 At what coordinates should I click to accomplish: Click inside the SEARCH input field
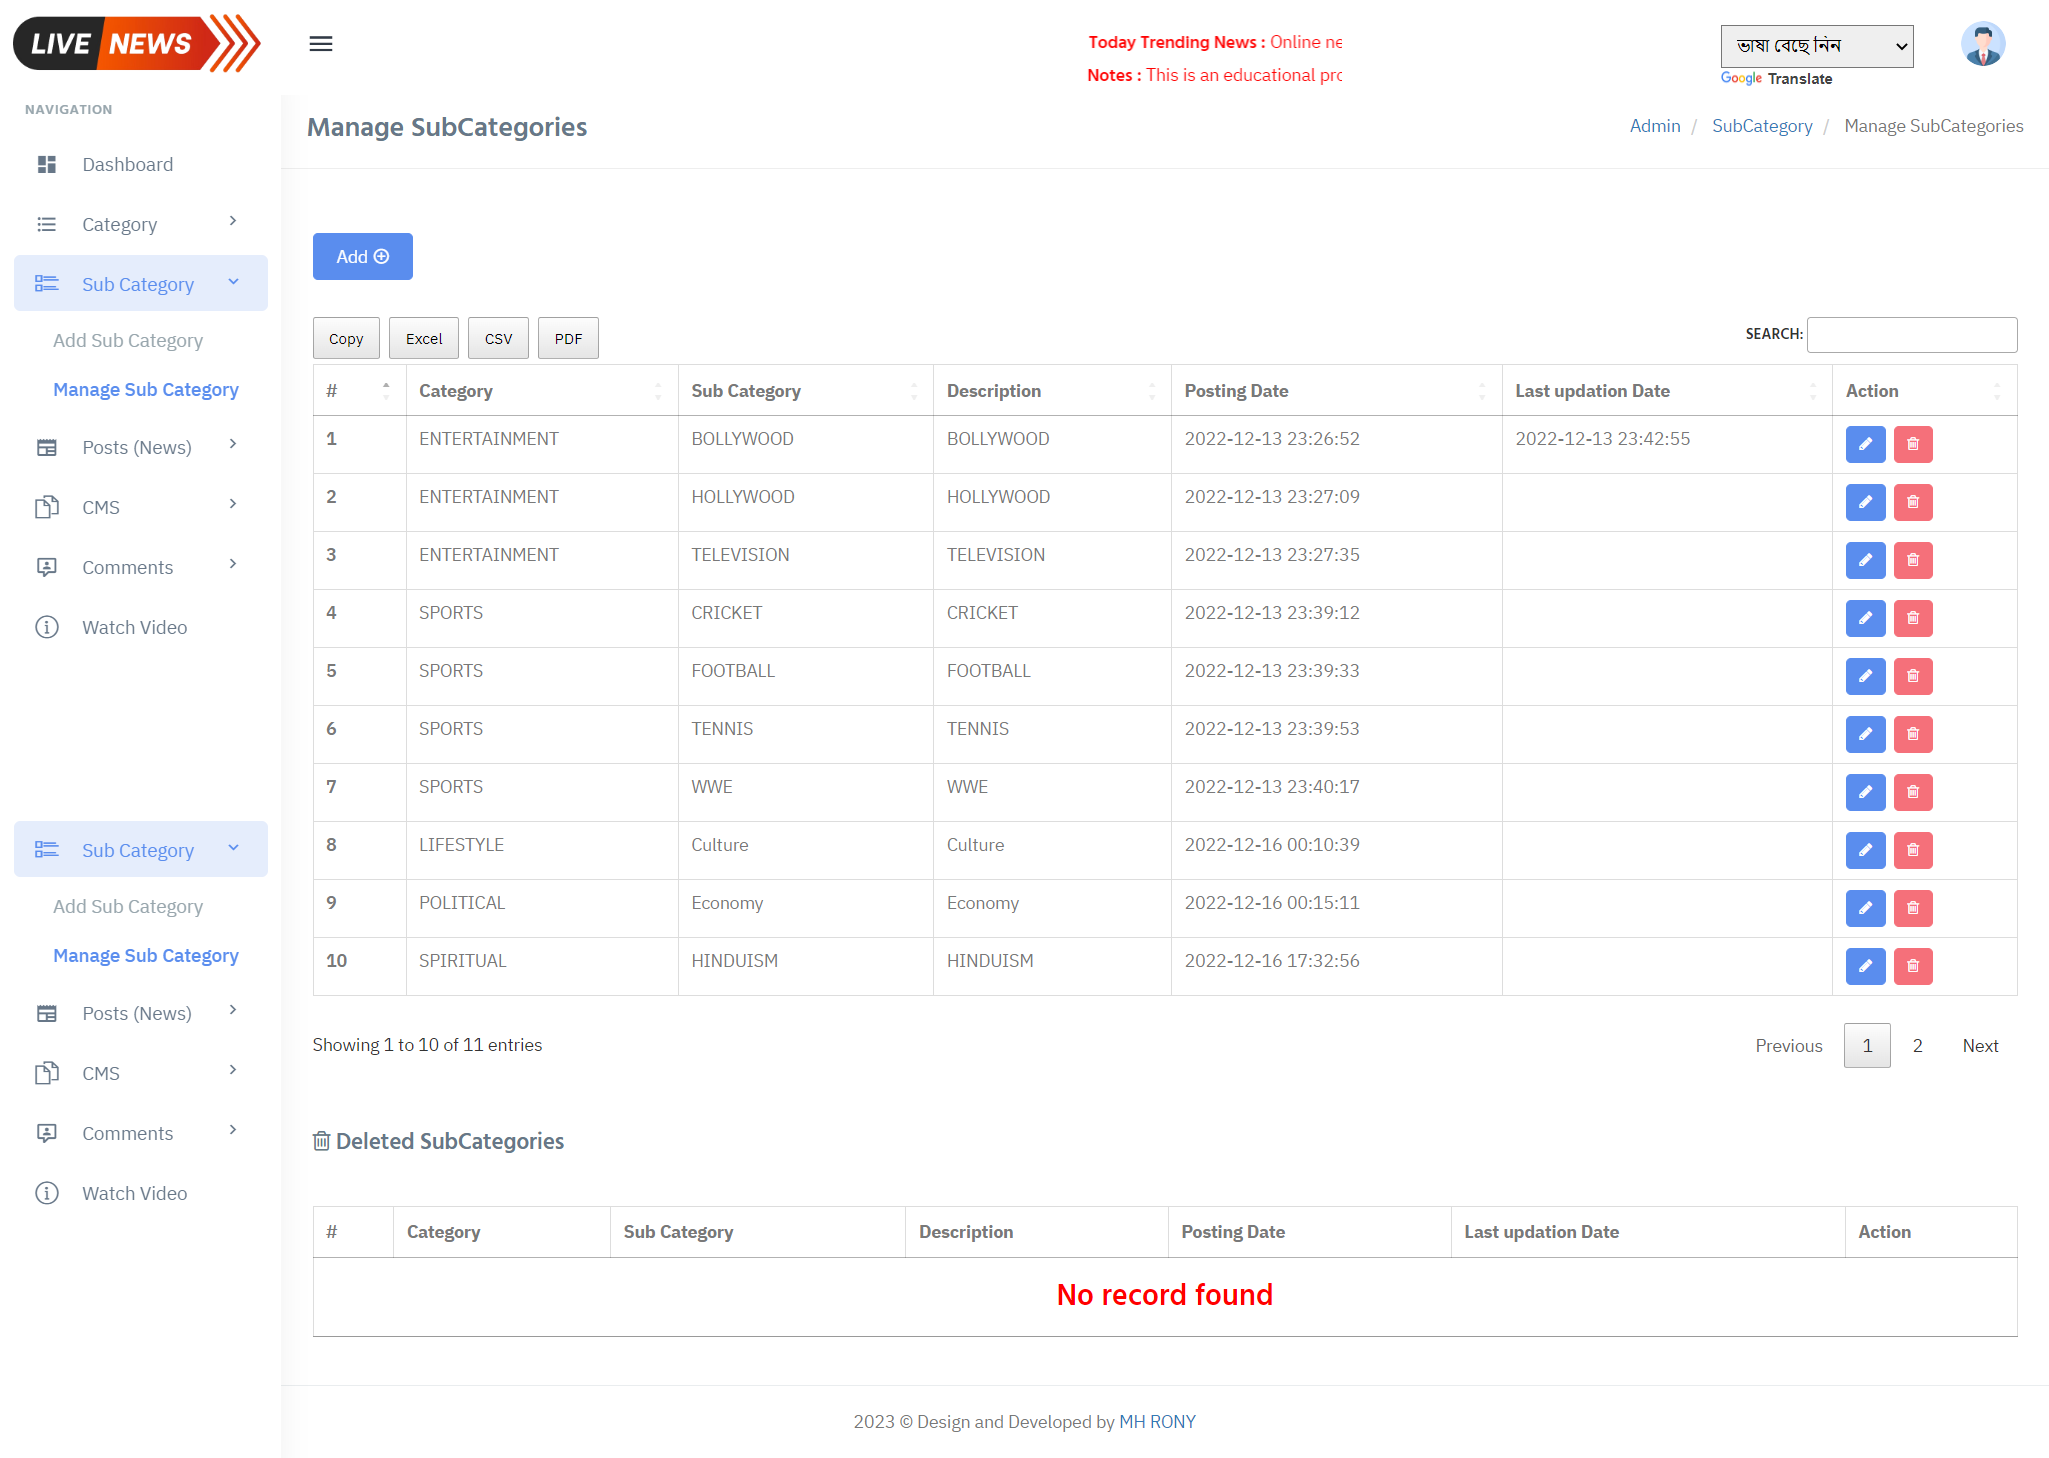[1911, 334]
